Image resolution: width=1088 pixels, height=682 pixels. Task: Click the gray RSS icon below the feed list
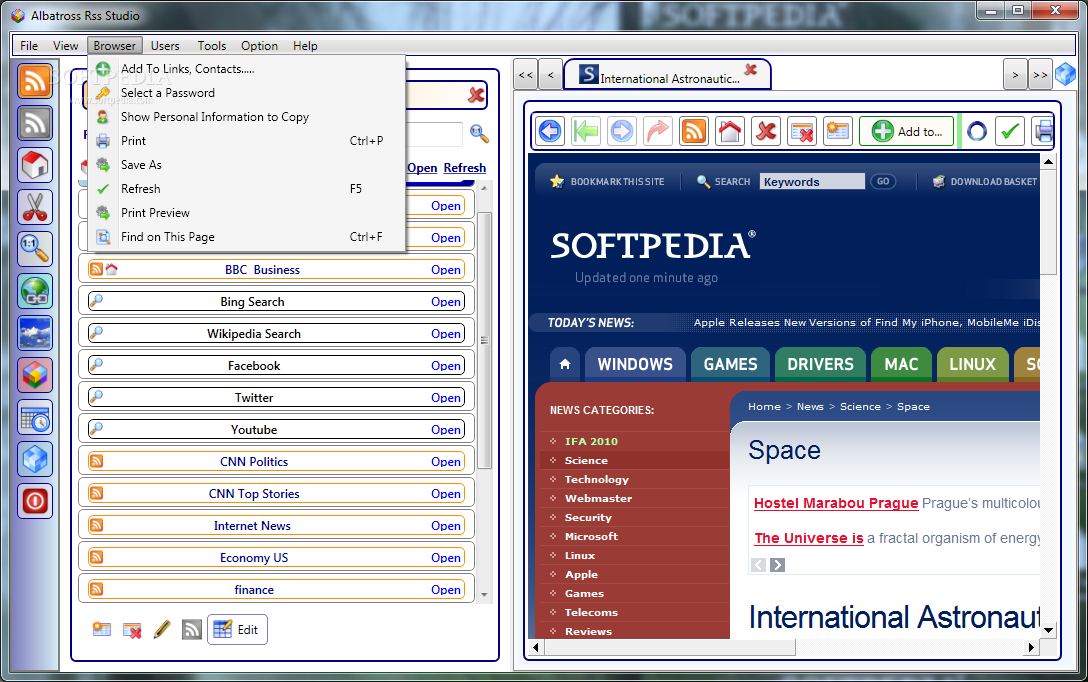point(192,629)
